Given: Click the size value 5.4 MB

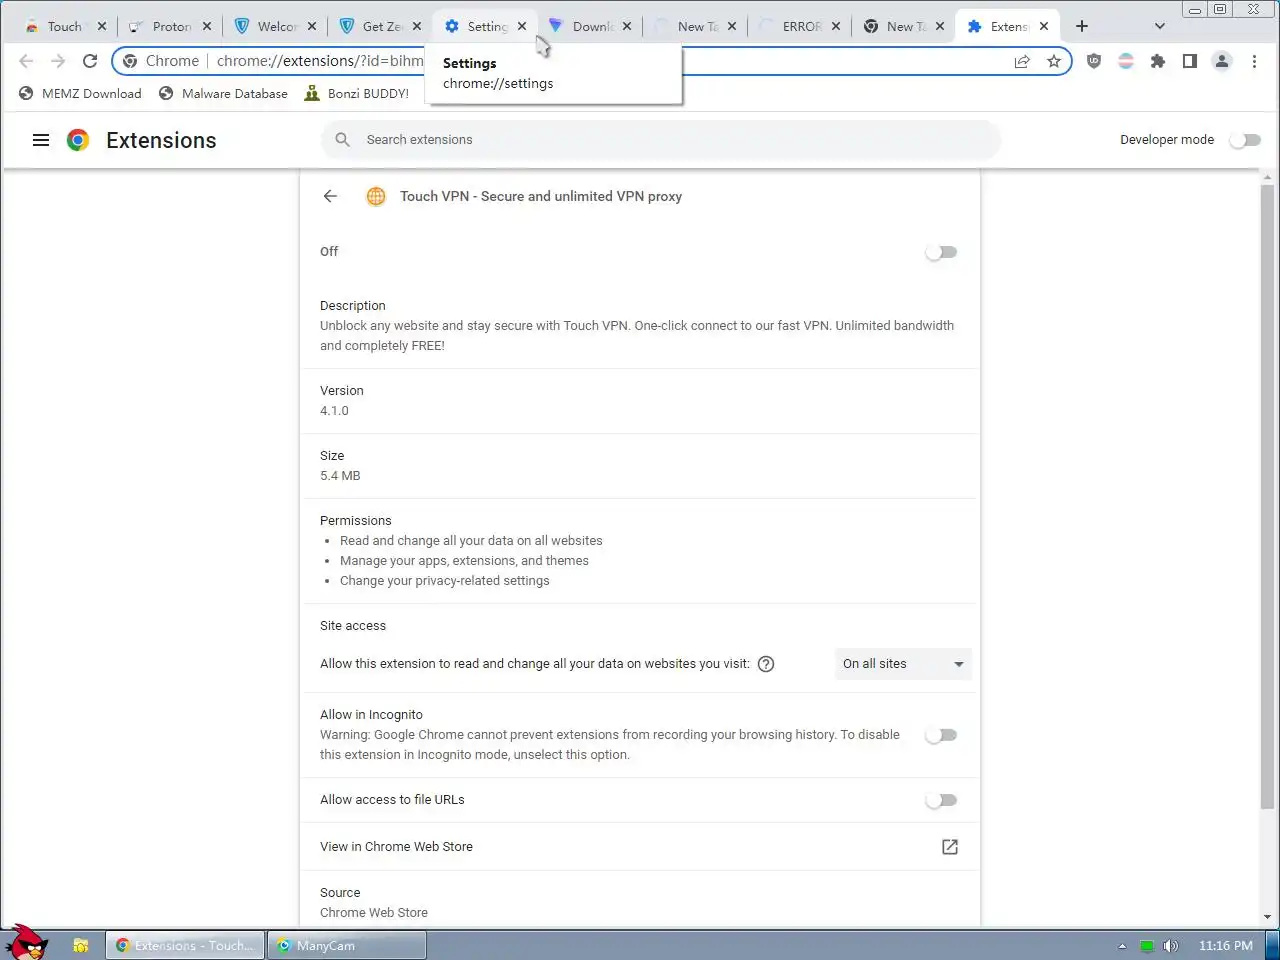Looking at the screenshot, I should (340, 476).
